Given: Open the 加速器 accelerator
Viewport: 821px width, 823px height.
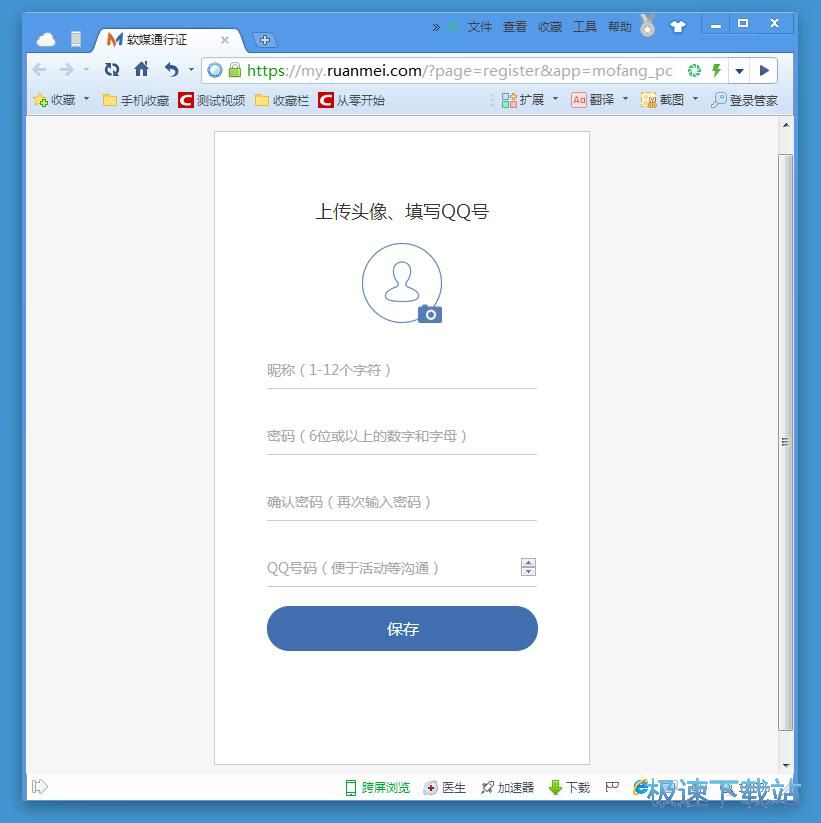Looking at the screenshot, I should pos(508,787).
